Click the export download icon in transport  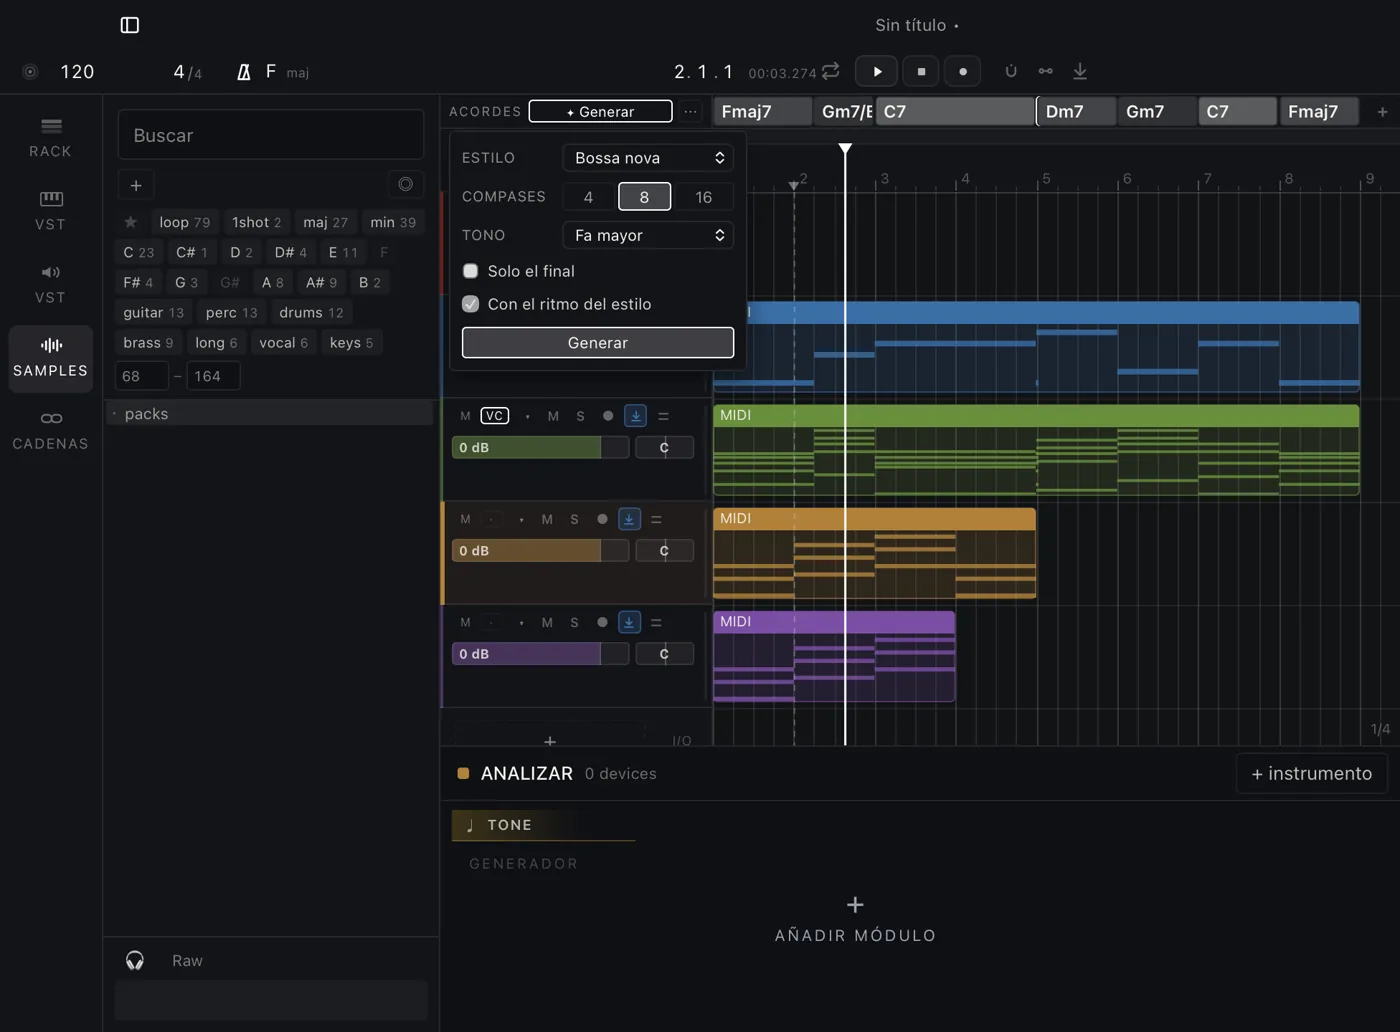coord(1080,71)
